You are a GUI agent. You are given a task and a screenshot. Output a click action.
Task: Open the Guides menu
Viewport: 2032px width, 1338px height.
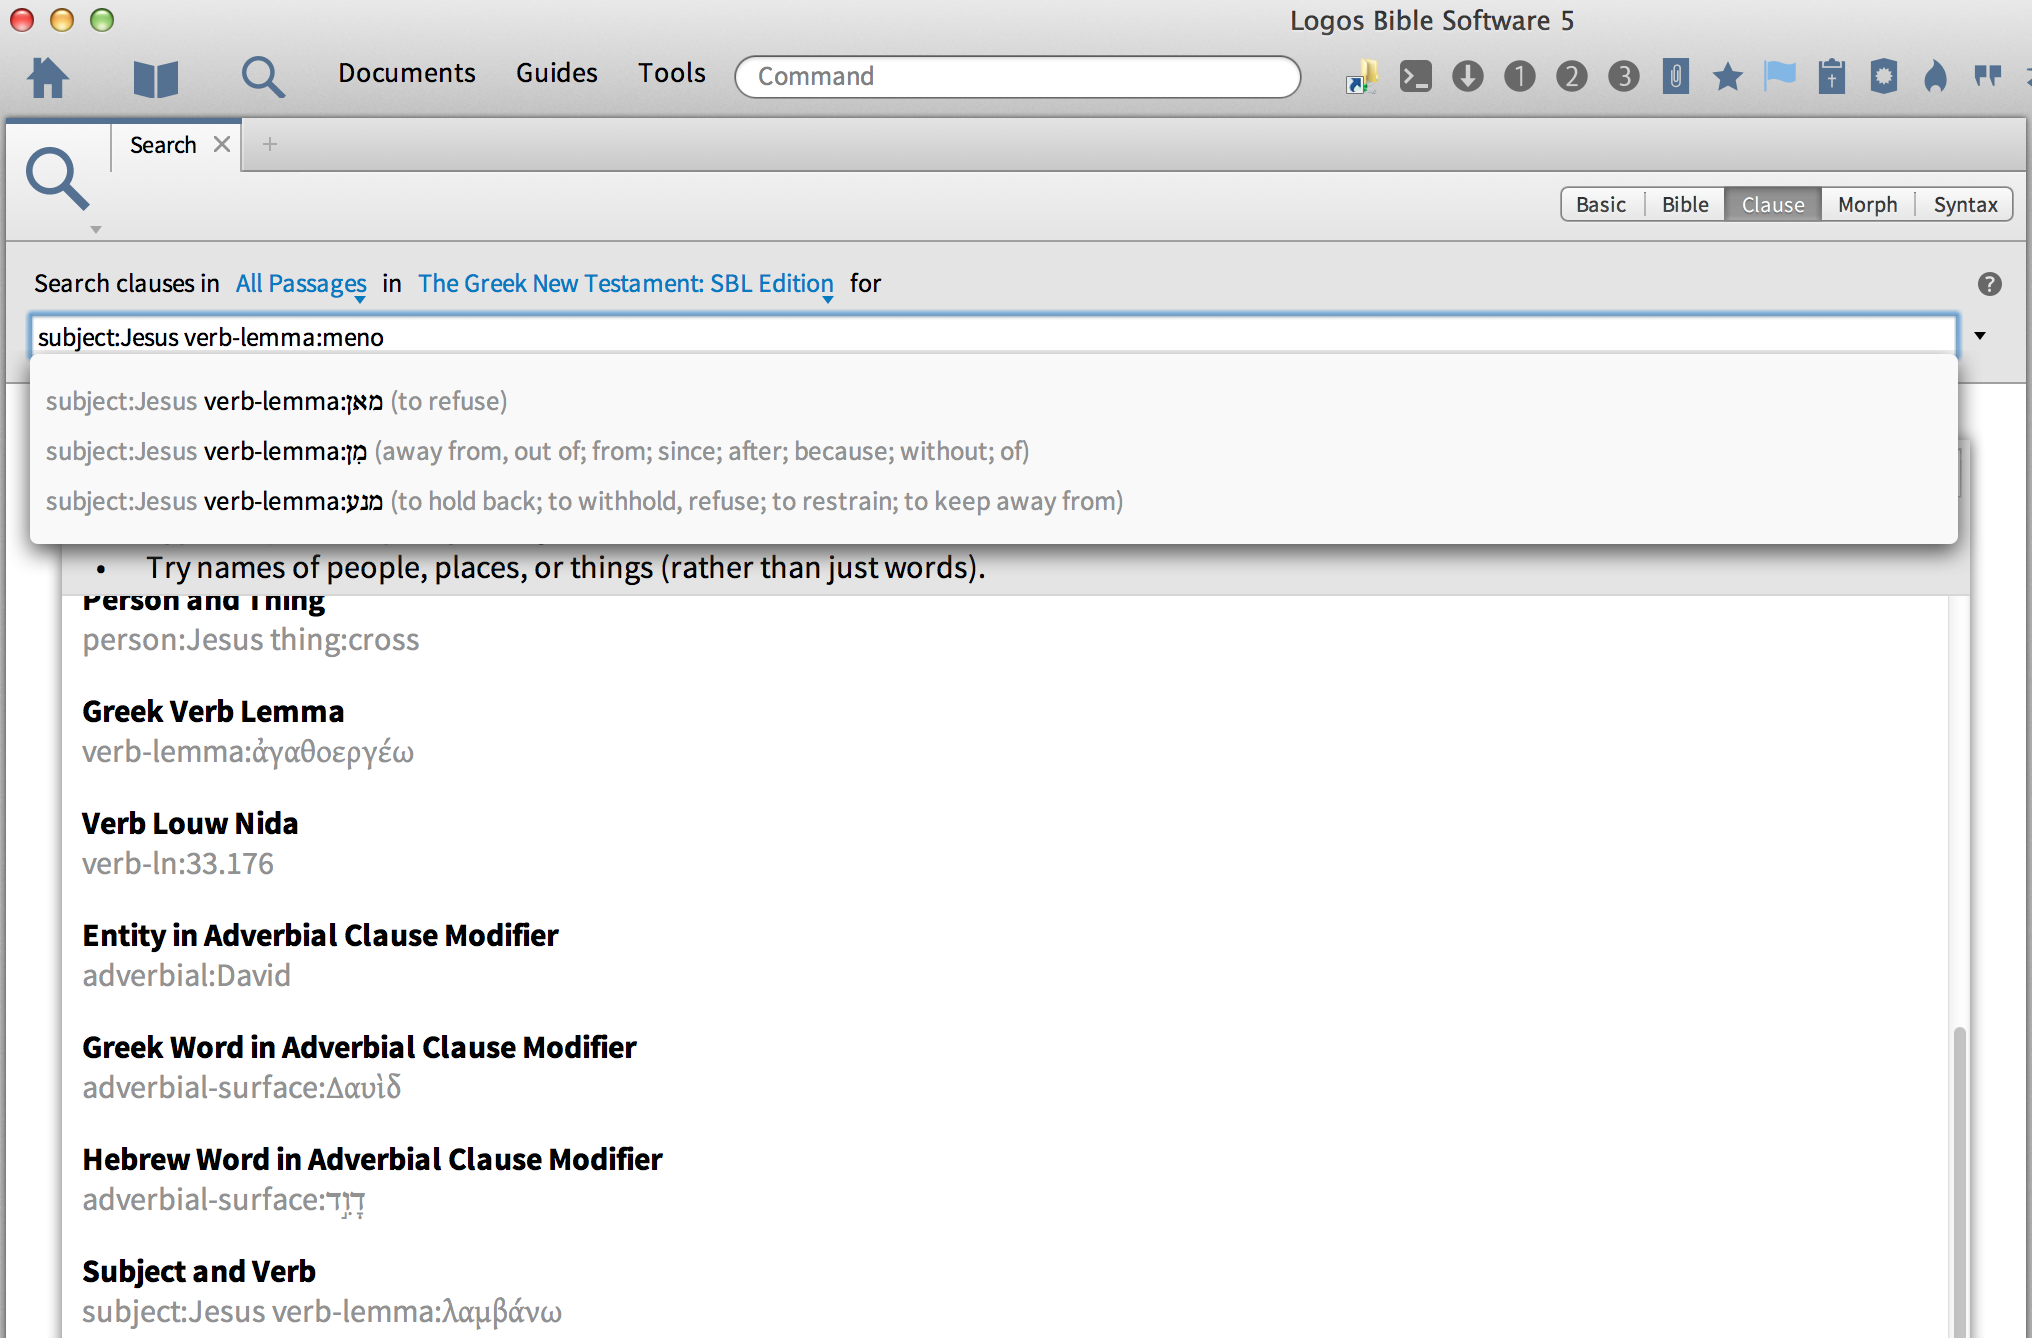coord(556,73)
